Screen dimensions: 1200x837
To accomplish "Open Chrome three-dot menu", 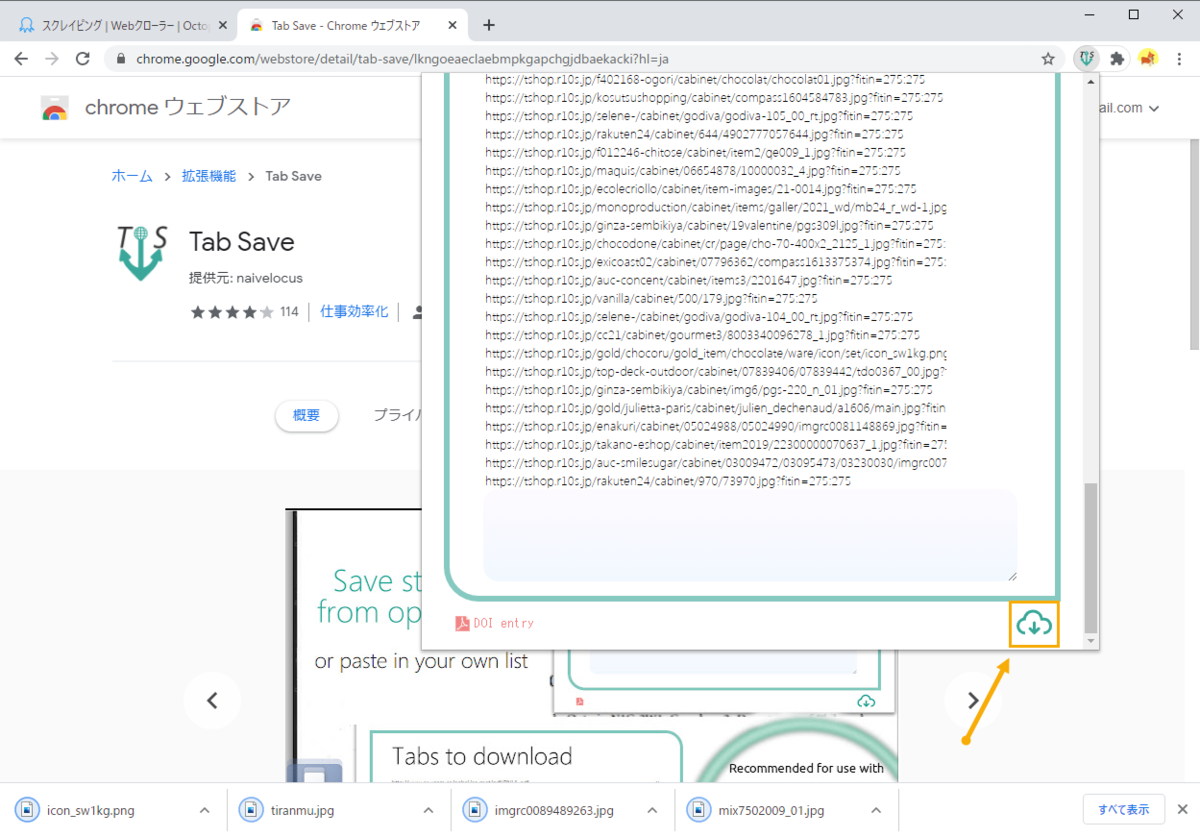I will (1178, 59).
